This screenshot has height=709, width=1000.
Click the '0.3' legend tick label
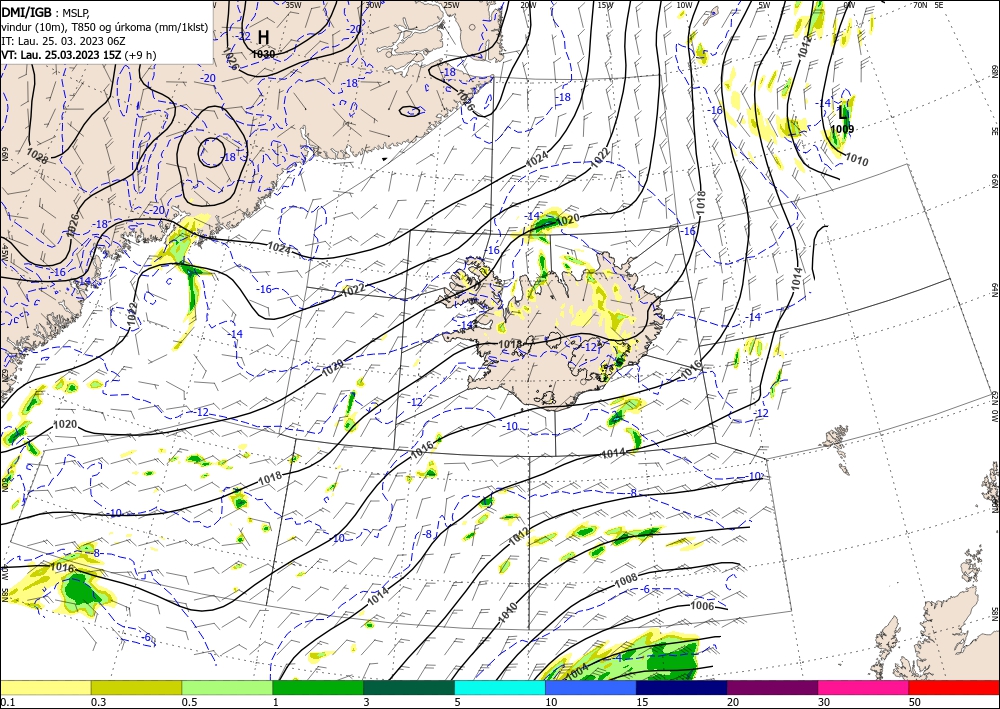coord(98,702)
